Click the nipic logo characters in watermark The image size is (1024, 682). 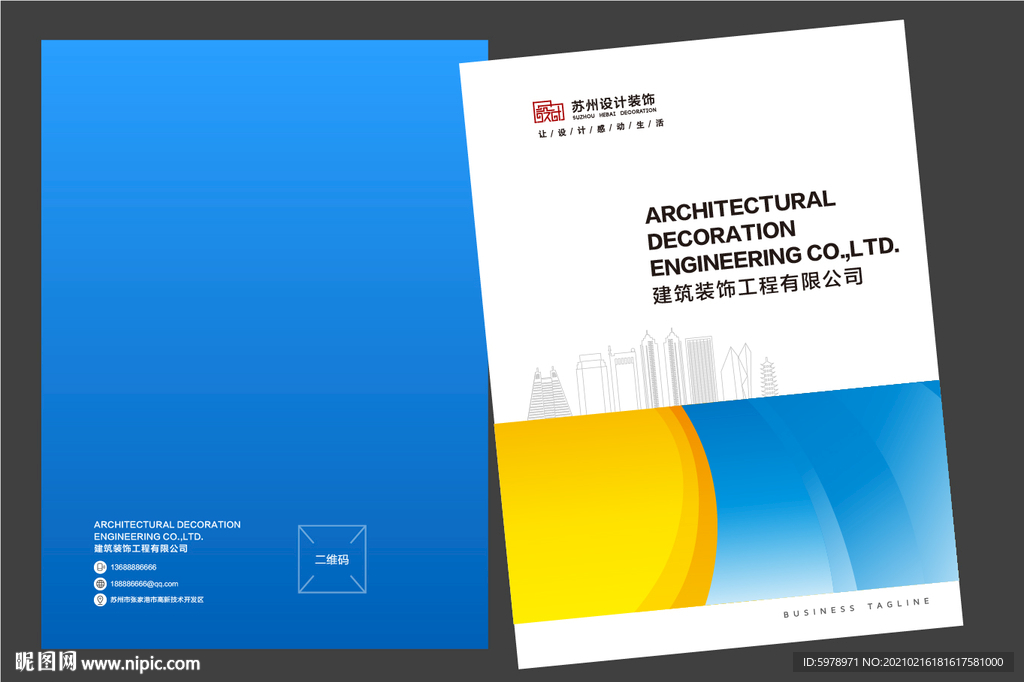tap(45, 662)
